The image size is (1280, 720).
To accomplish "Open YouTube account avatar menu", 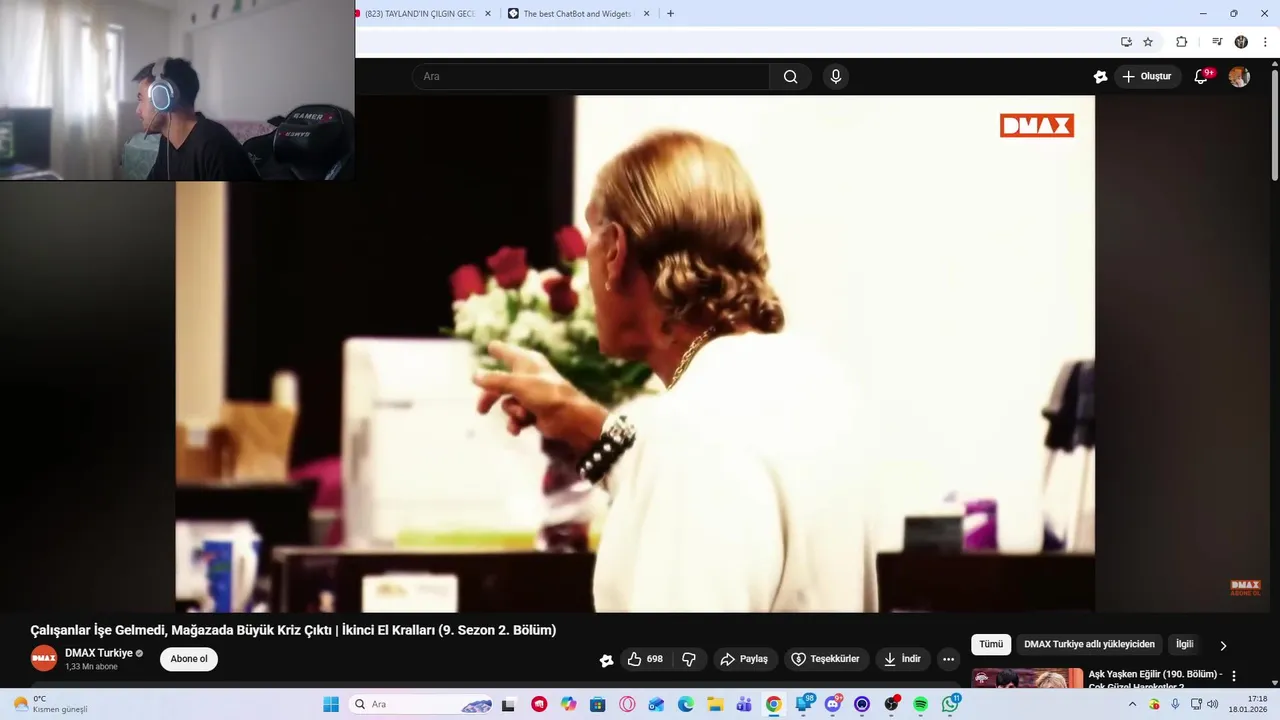I will [x=1239, y=76].
